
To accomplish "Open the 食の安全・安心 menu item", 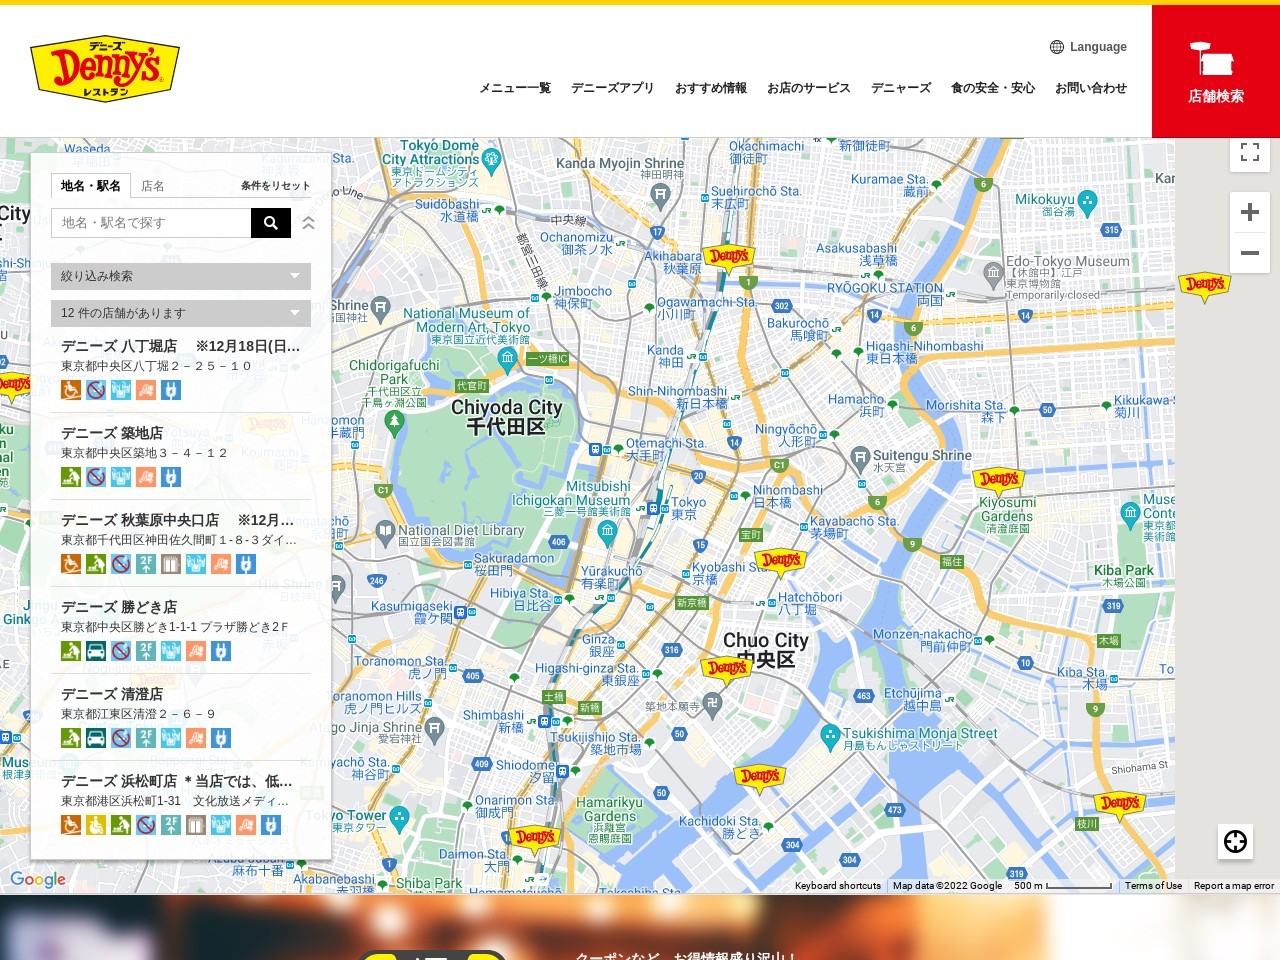I will click(993, 88).
